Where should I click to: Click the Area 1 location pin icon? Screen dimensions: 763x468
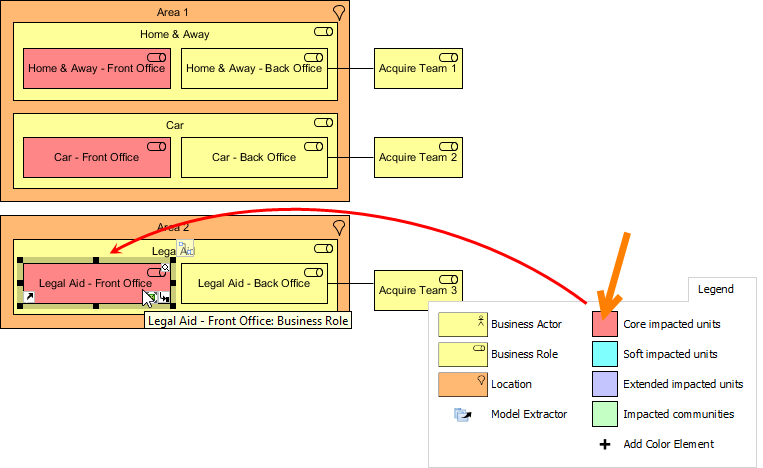click(339, 12)
